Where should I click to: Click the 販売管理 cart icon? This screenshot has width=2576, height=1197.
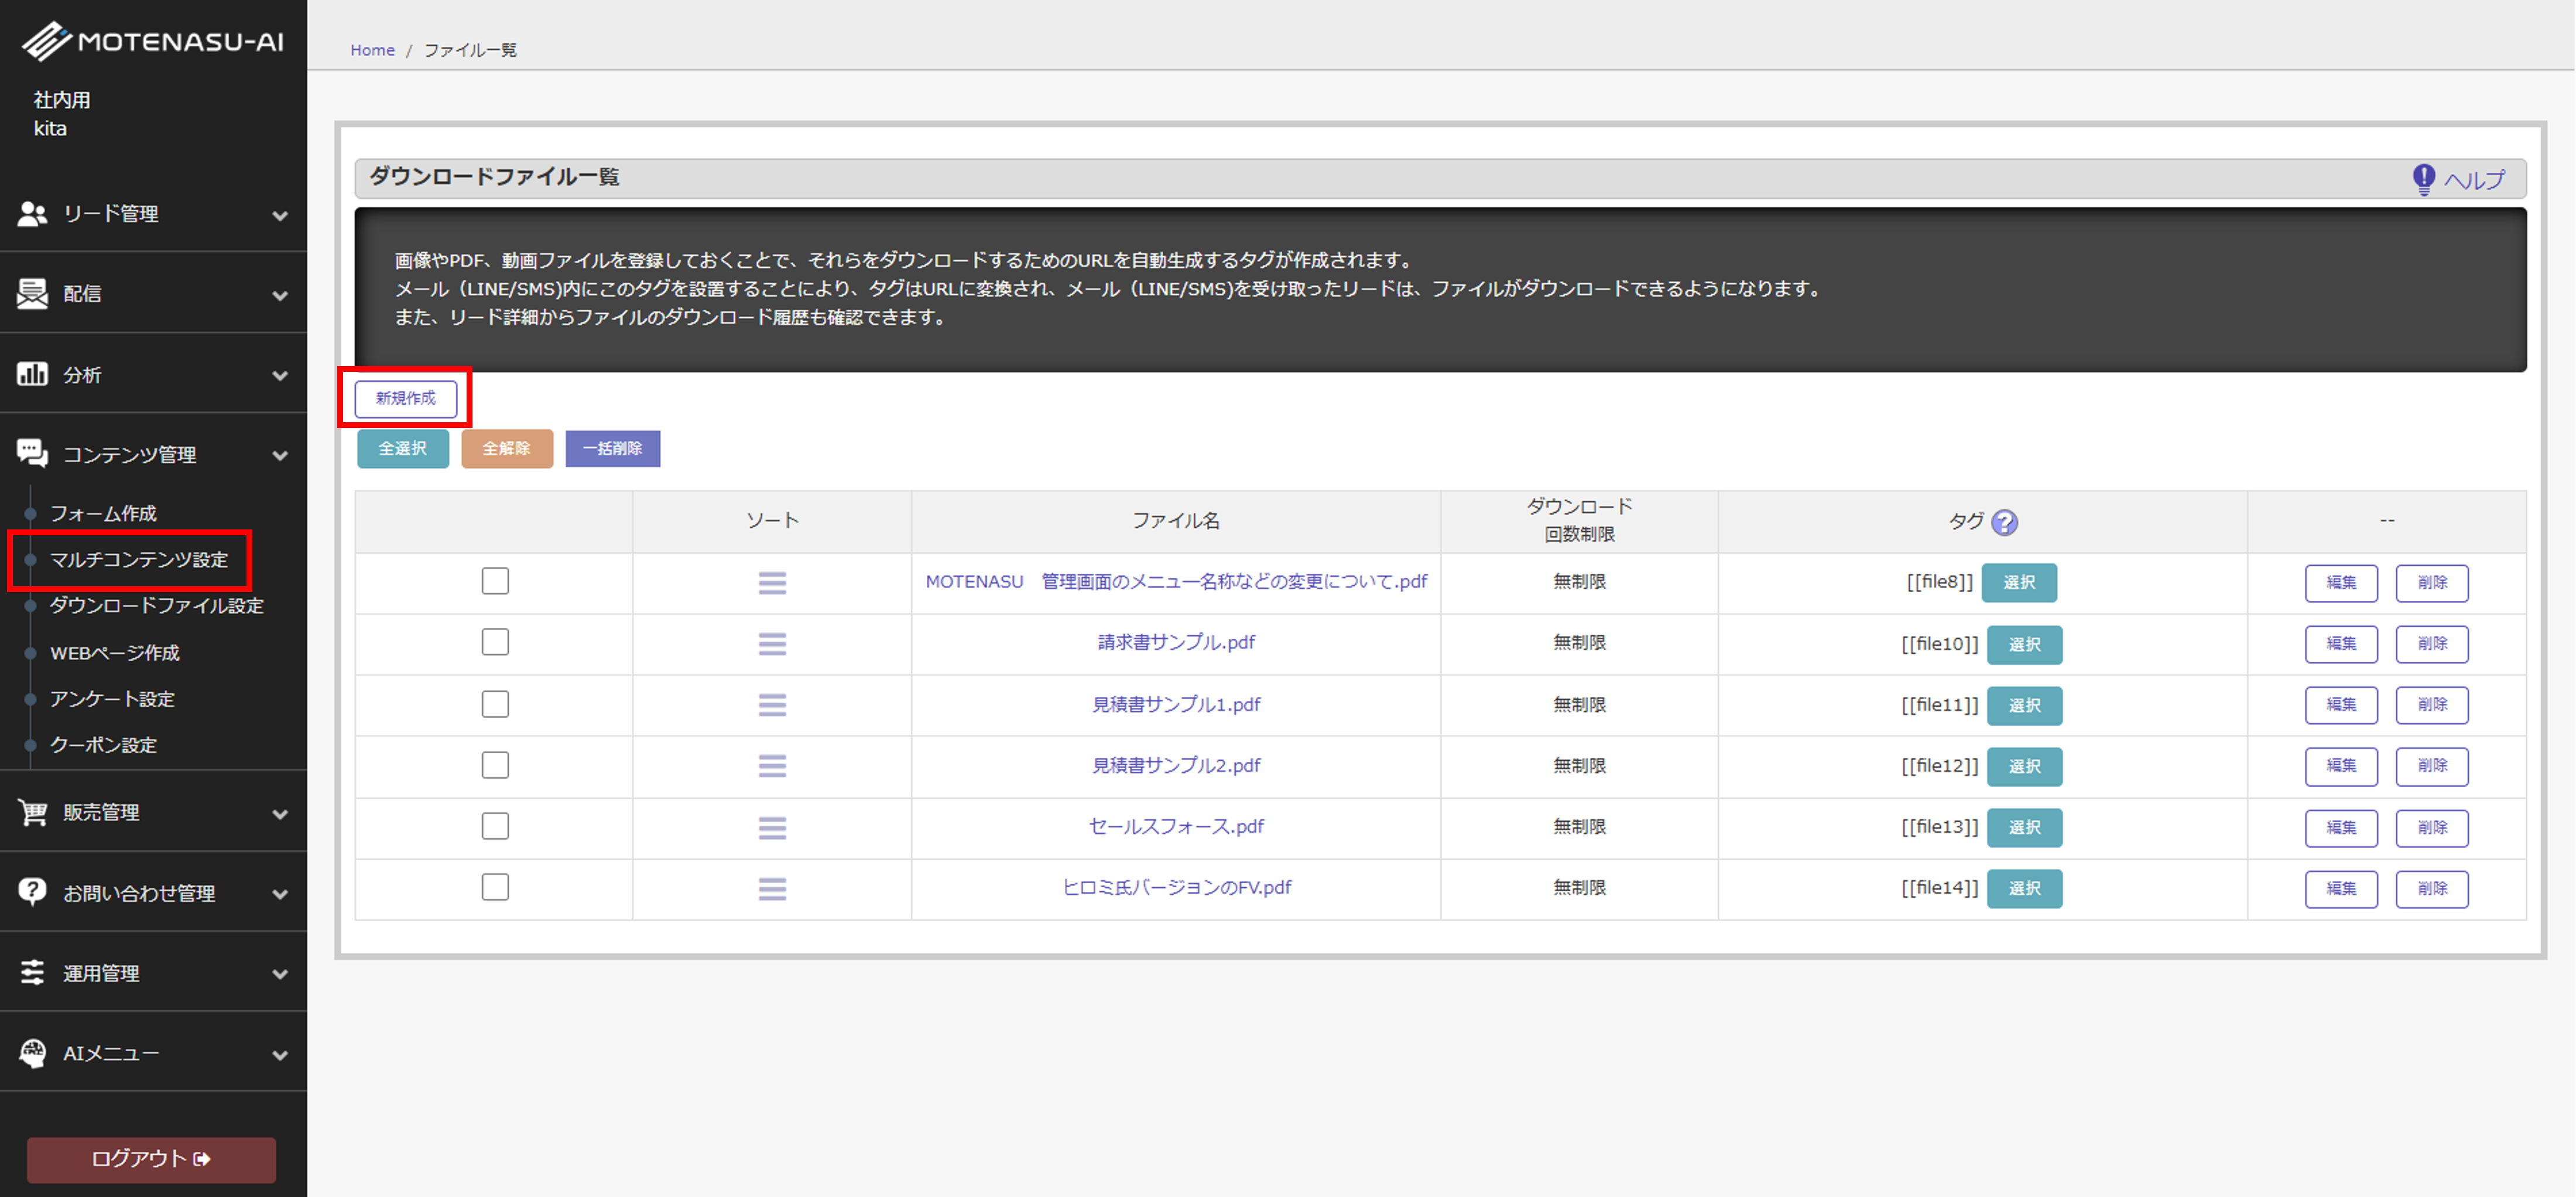(x=32, y=812)
